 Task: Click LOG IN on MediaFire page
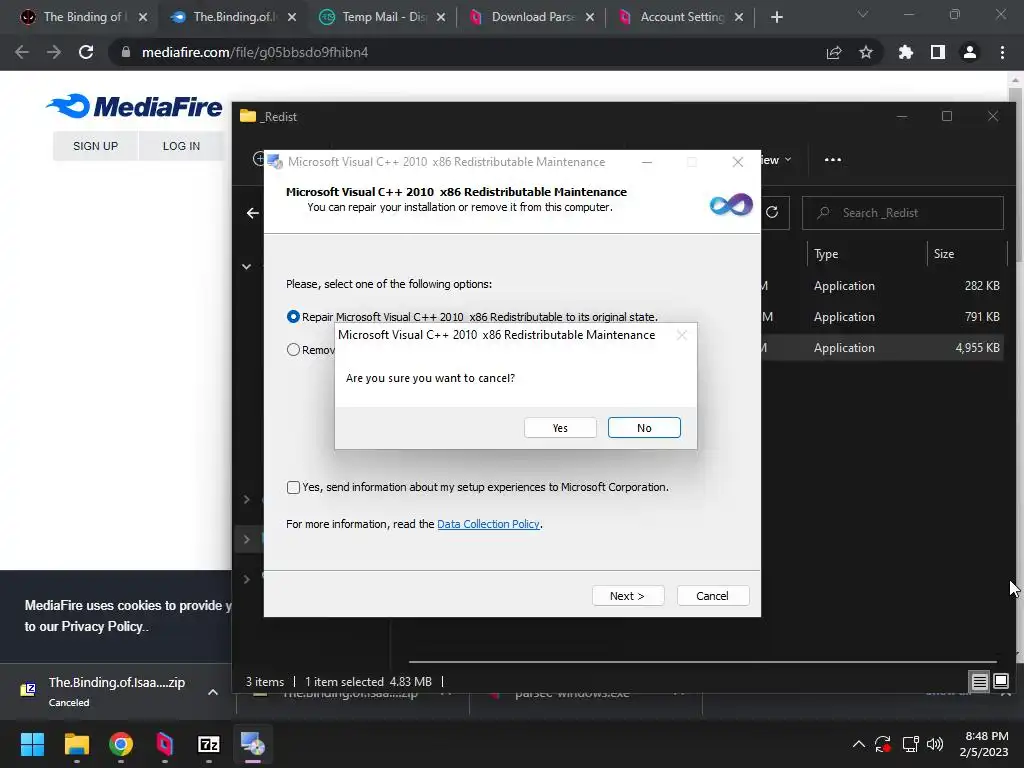(x=181, y=146)
